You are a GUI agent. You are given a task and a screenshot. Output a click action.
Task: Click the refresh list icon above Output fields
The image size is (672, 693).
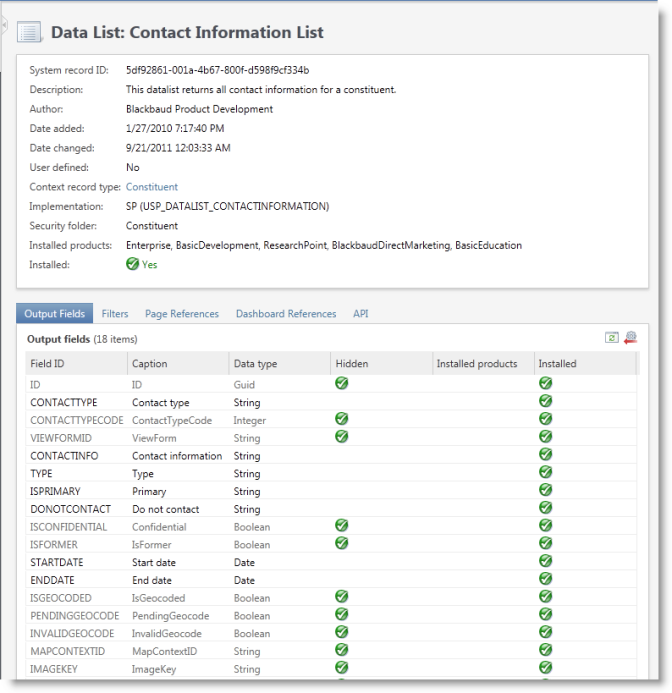[x=614, y=339]
